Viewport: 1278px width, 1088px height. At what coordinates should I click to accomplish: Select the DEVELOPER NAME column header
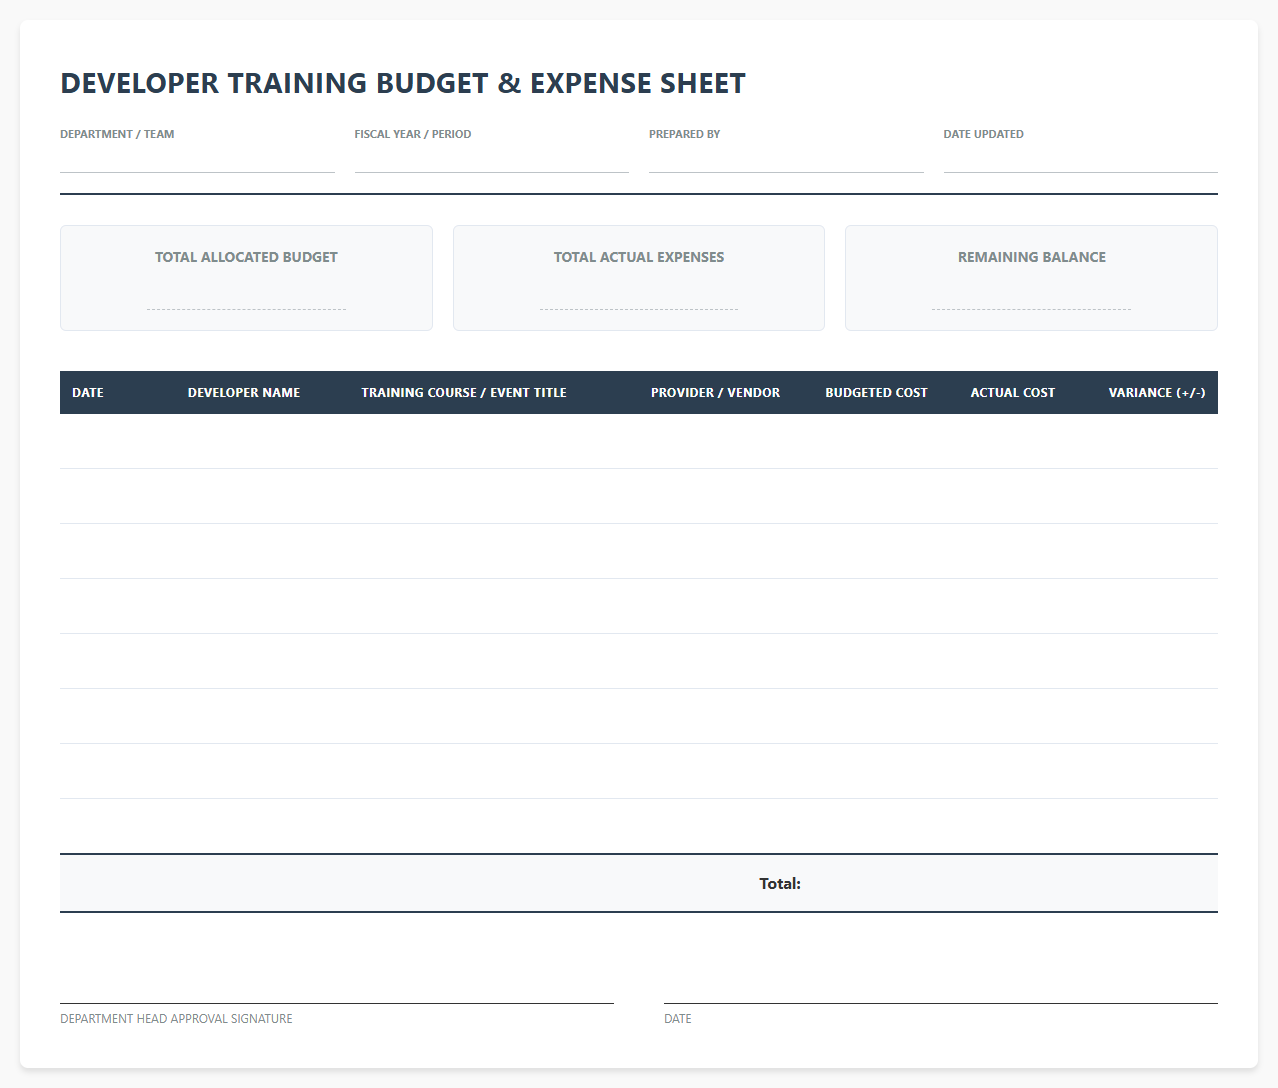[244, 393]
